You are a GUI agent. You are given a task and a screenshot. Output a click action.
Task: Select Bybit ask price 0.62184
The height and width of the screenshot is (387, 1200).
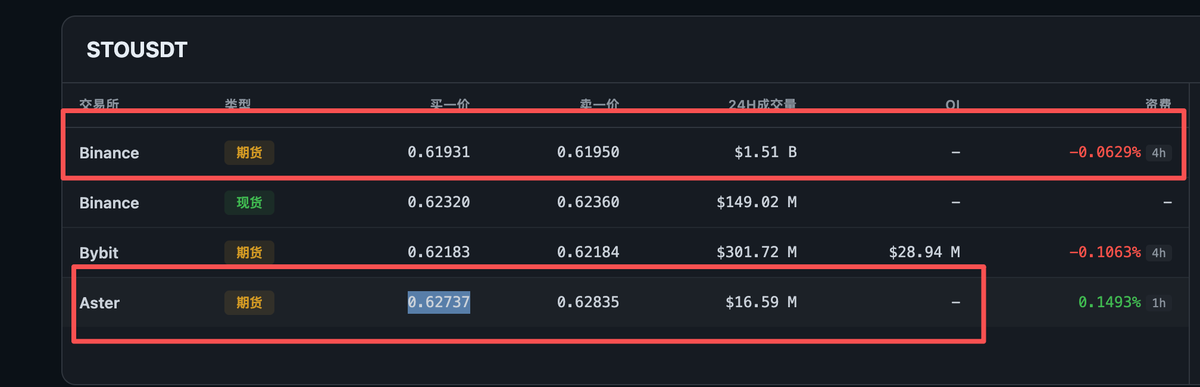click(588, 253)
